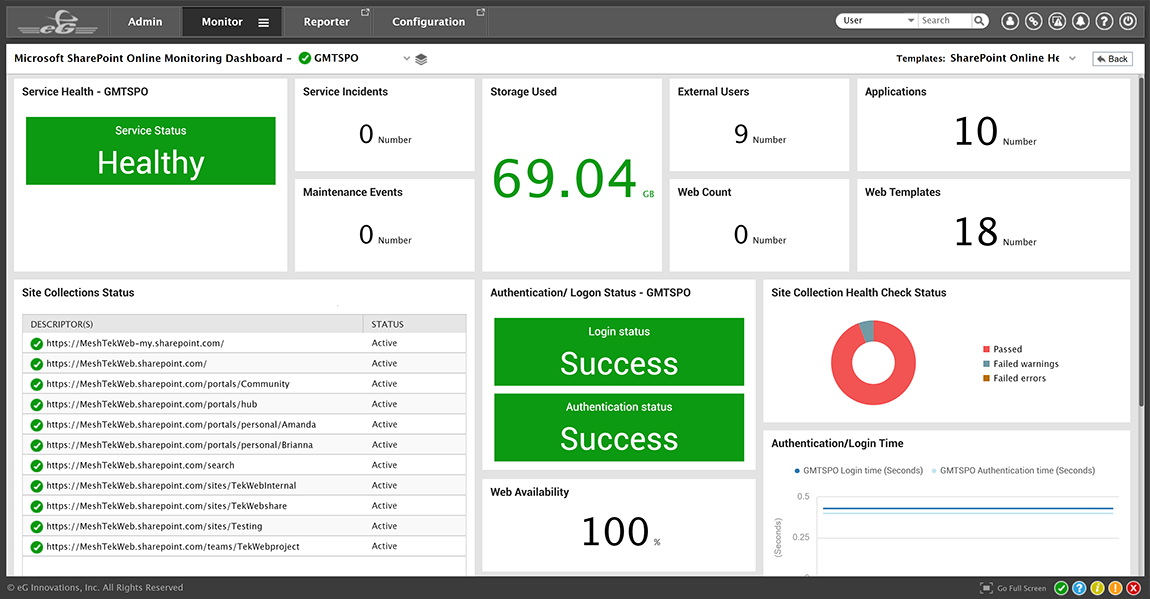This screenshot has height=599, width=1150.
Task: Toggle the Passed legend color swatch
Action: point(986,350)
